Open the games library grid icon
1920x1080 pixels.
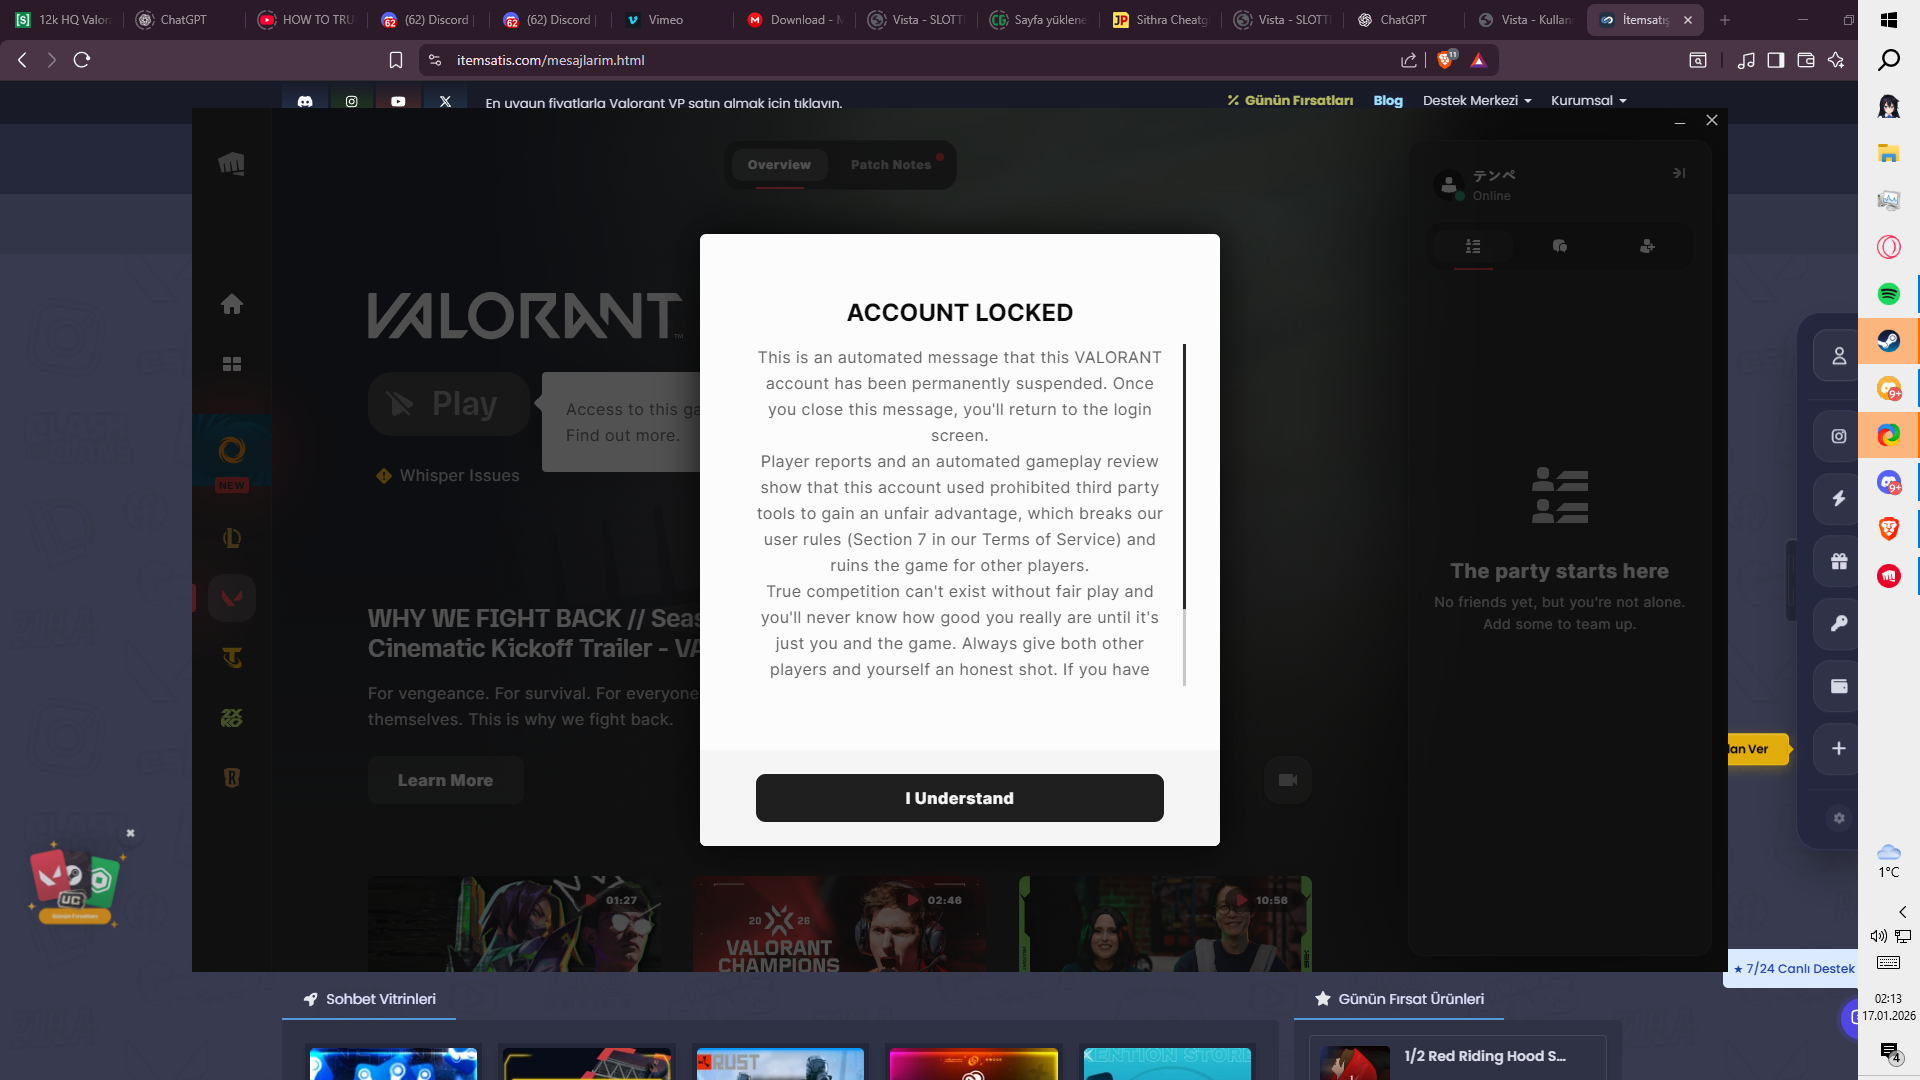point(232,364)
